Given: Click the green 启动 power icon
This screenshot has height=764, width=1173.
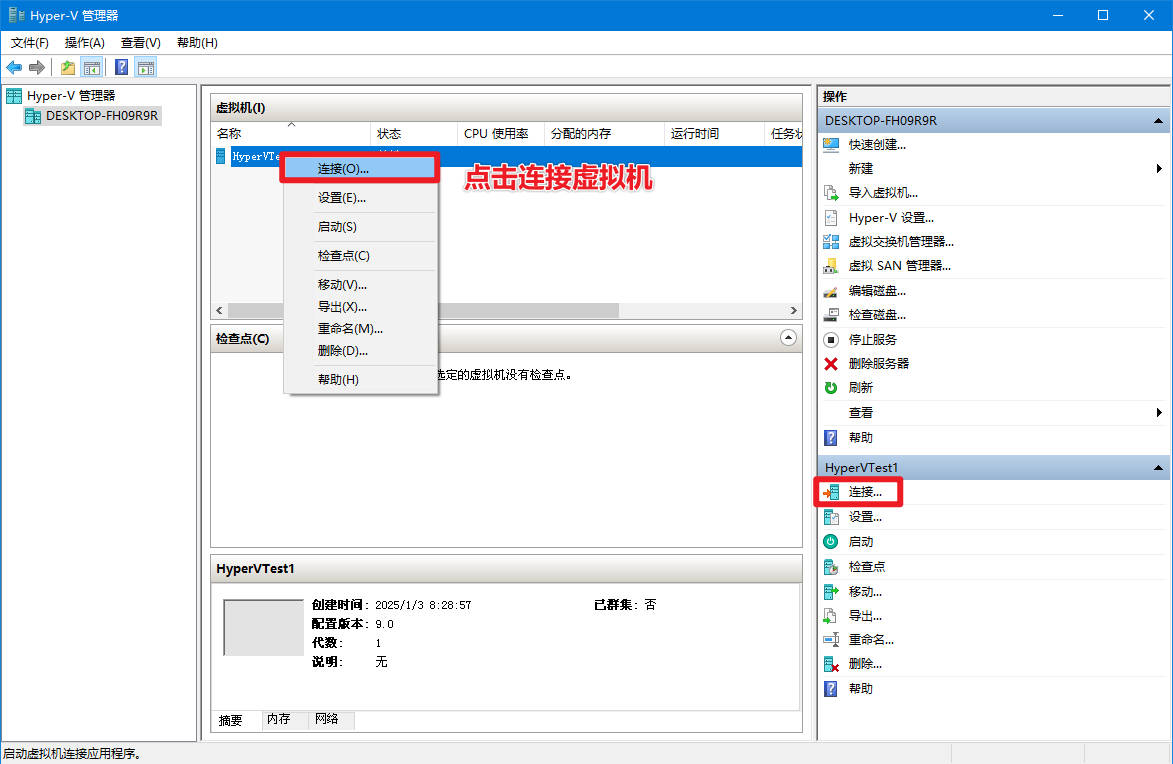Looking at the screenshot, I should tap(830, 542).
